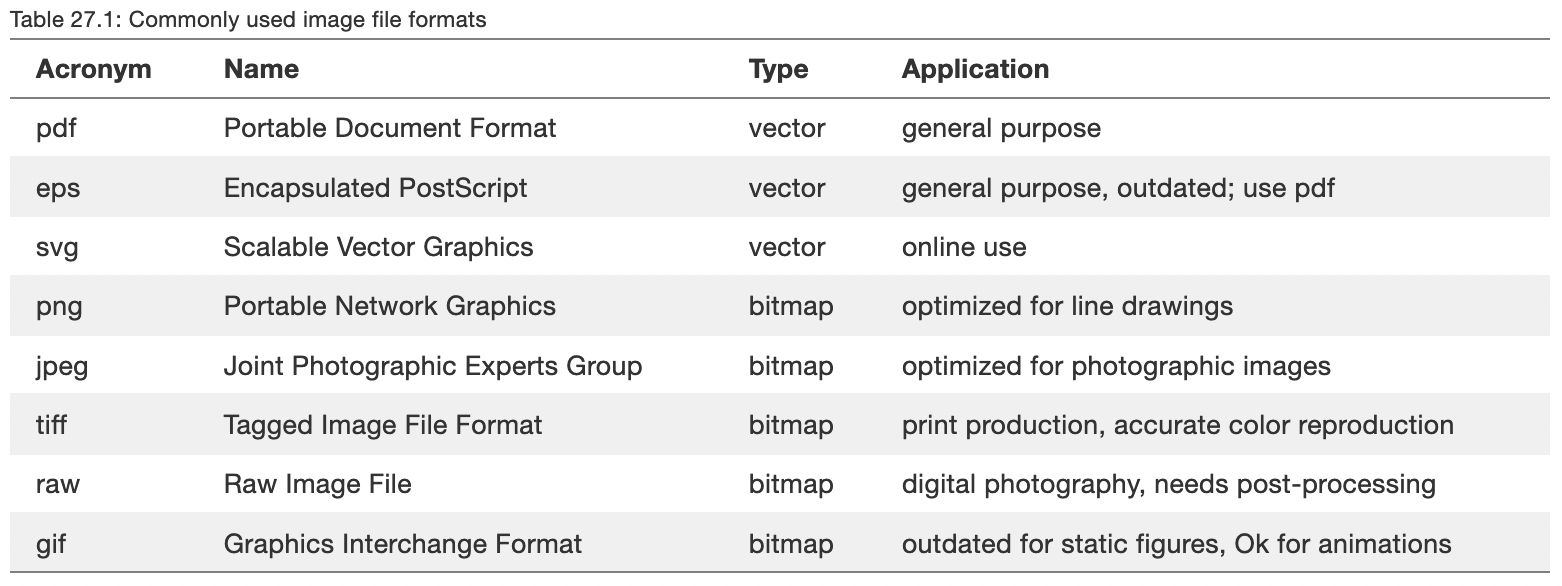This screenshot has height=586, width=1562.
Task: Click 'Portable Network Graphics' name cell
Action: click(x=389, y=306)
